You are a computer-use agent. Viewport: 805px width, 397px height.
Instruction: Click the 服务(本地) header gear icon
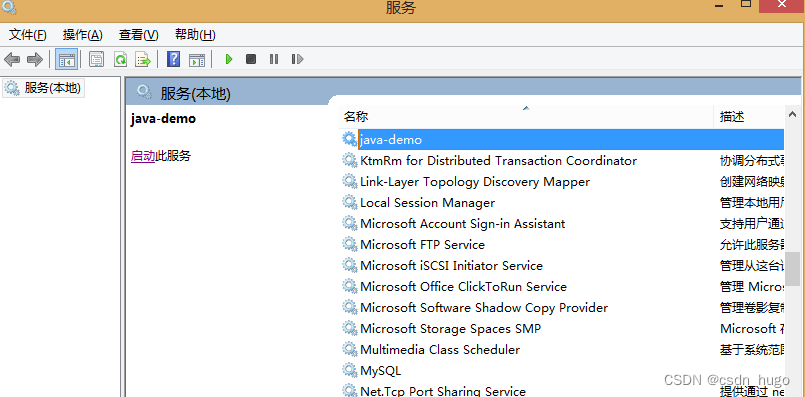[144, 92]
